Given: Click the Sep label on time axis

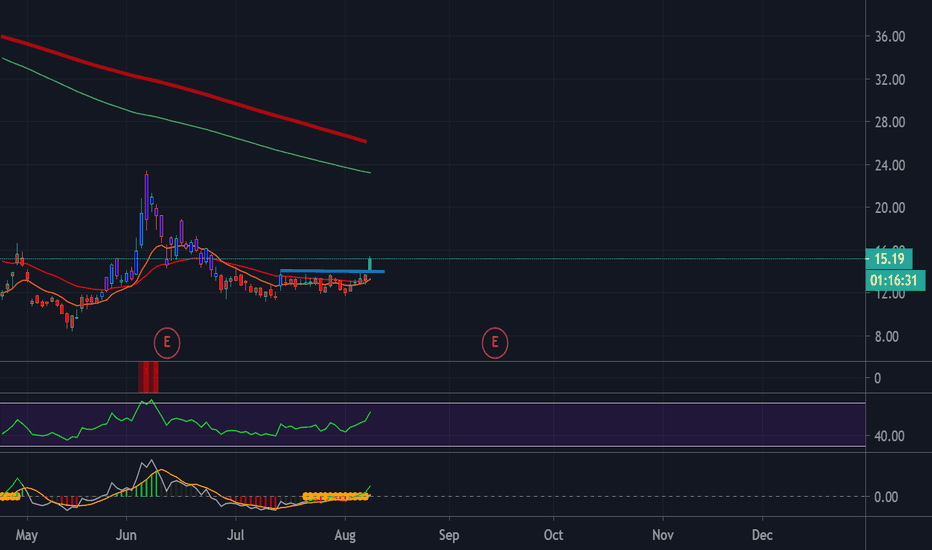Looking at the screenshot, I should pos(449,535).
